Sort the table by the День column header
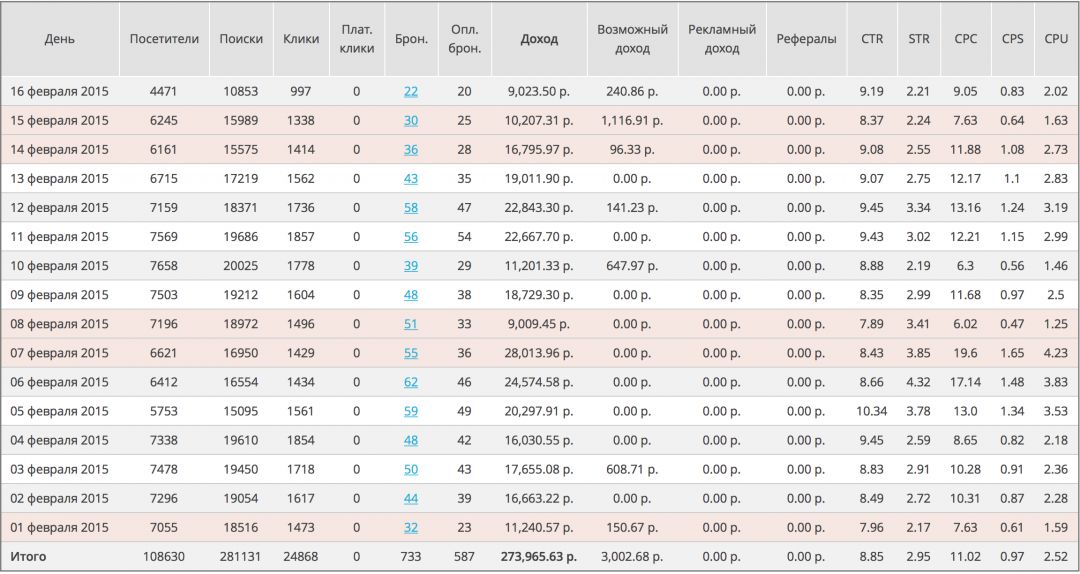The image size is (1080, 574). 60,39
